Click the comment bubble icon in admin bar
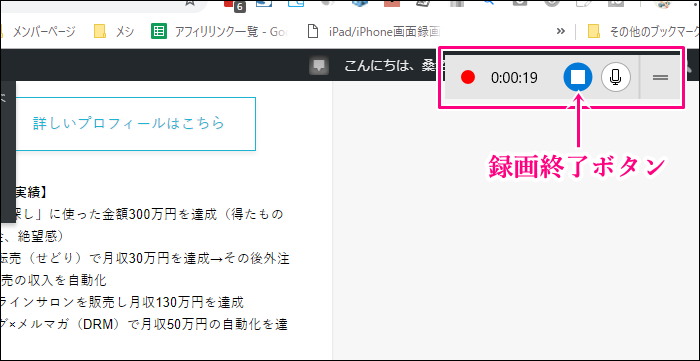Image resolution: width=700 pixels, height=361 pixels. (x=318, y=66)
